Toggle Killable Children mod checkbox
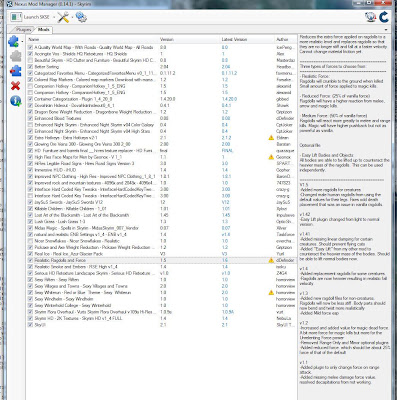The height and width of the screenshot is (400, 397). click(31, 209)
